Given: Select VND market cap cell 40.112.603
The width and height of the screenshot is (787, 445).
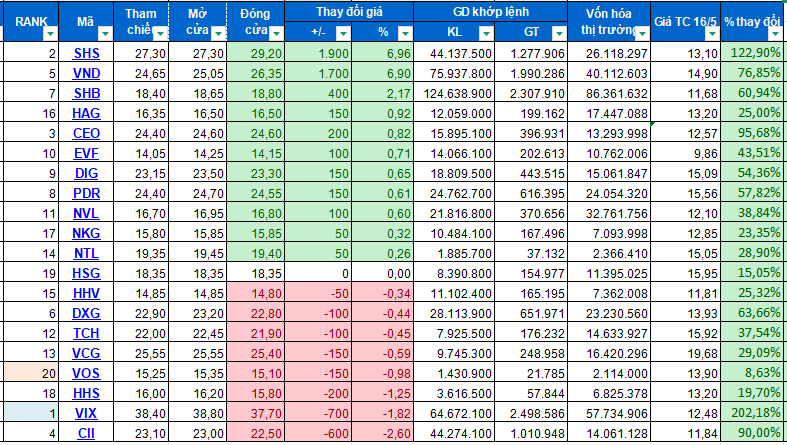Looking at the screenshot, I should [x=609, y=73].
